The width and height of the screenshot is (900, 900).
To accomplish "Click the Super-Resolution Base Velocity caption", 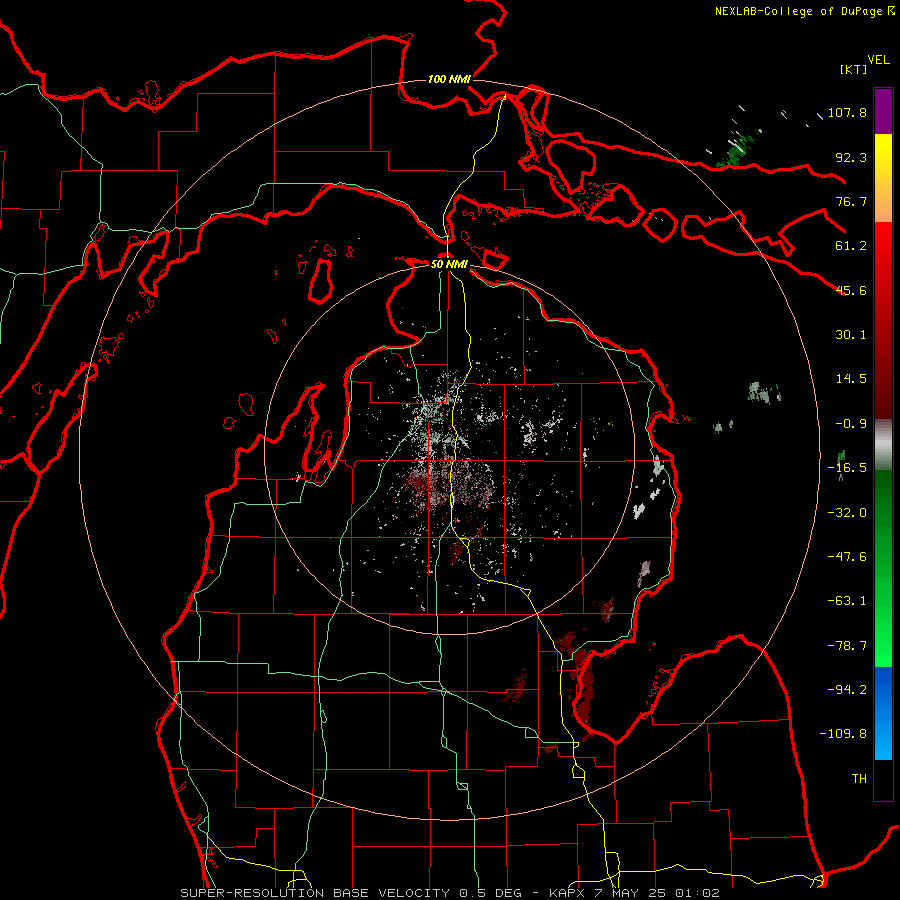I will point(449,893).
